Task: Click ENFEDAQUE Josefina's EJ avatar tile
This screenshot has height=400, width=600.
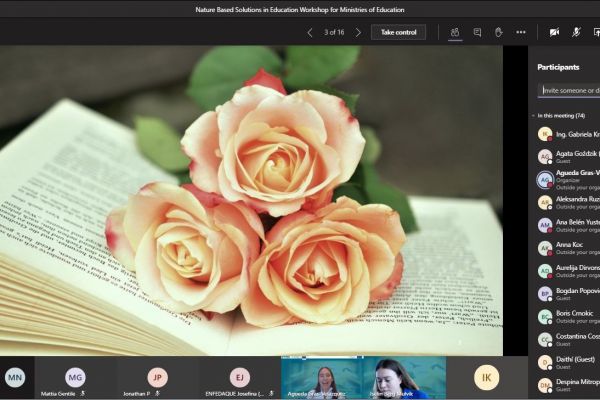Action: click(x=240, y=377)
